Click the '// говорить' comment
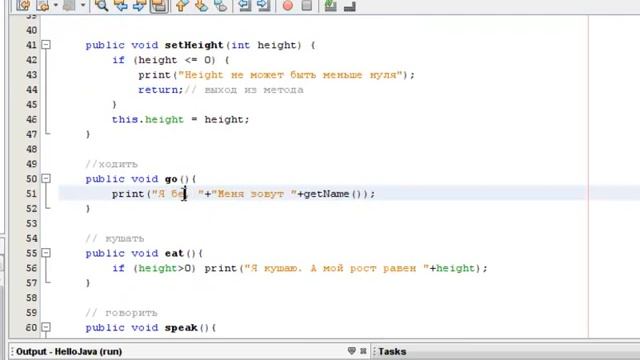640x360 pixels. pos(121,313)
